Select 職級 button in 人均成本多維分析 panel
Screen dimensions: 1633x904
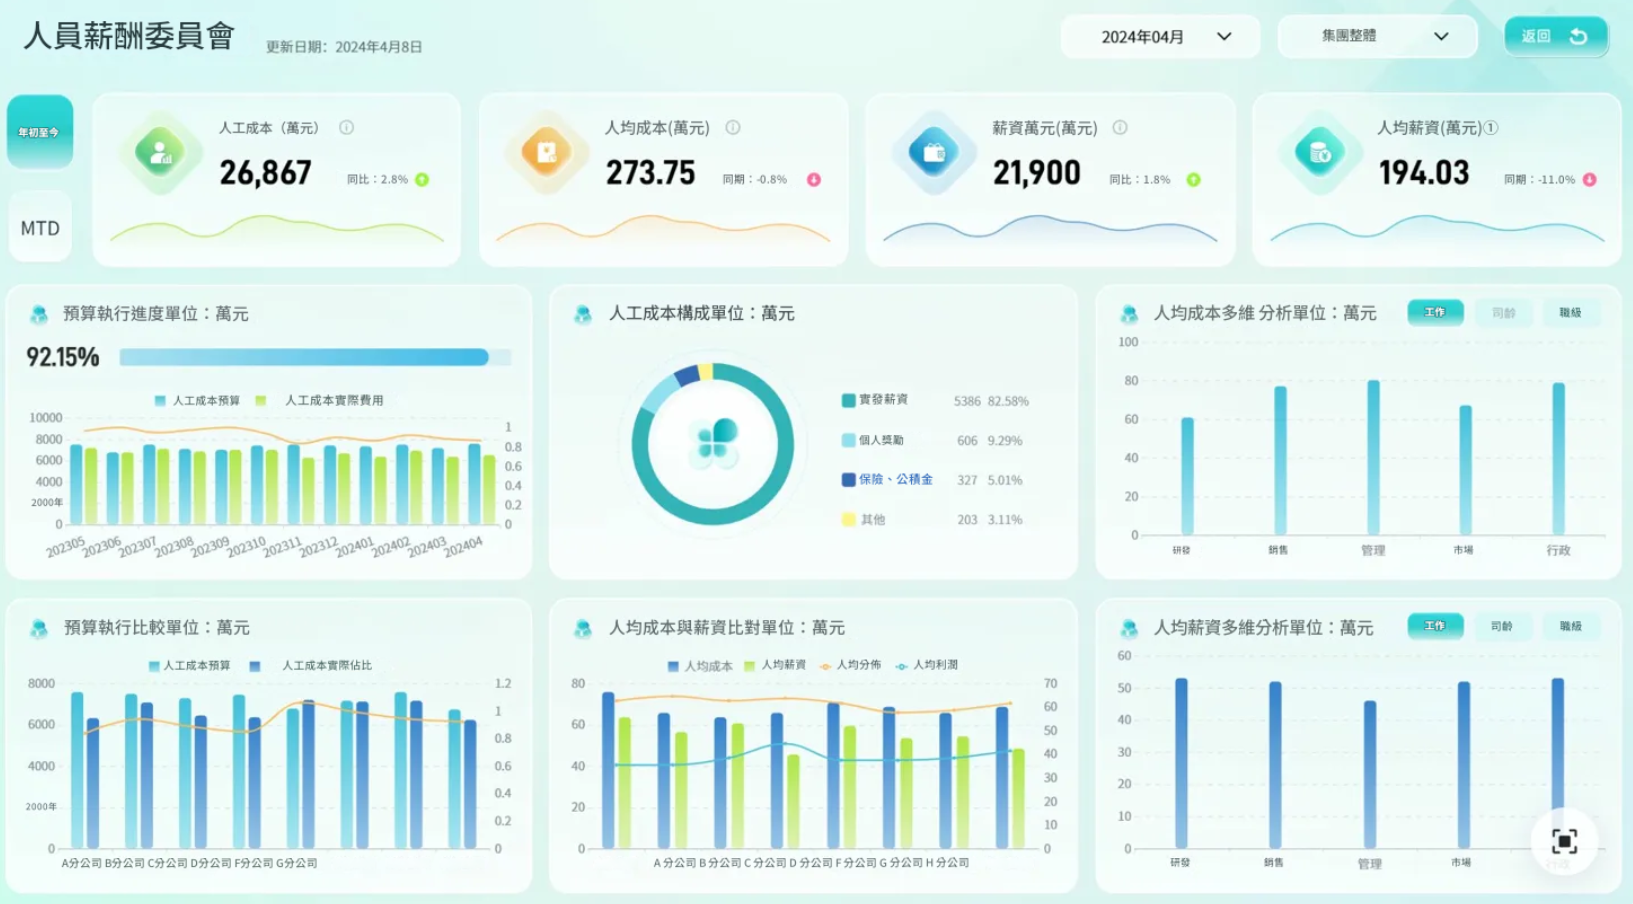[x=1570, y=312]
